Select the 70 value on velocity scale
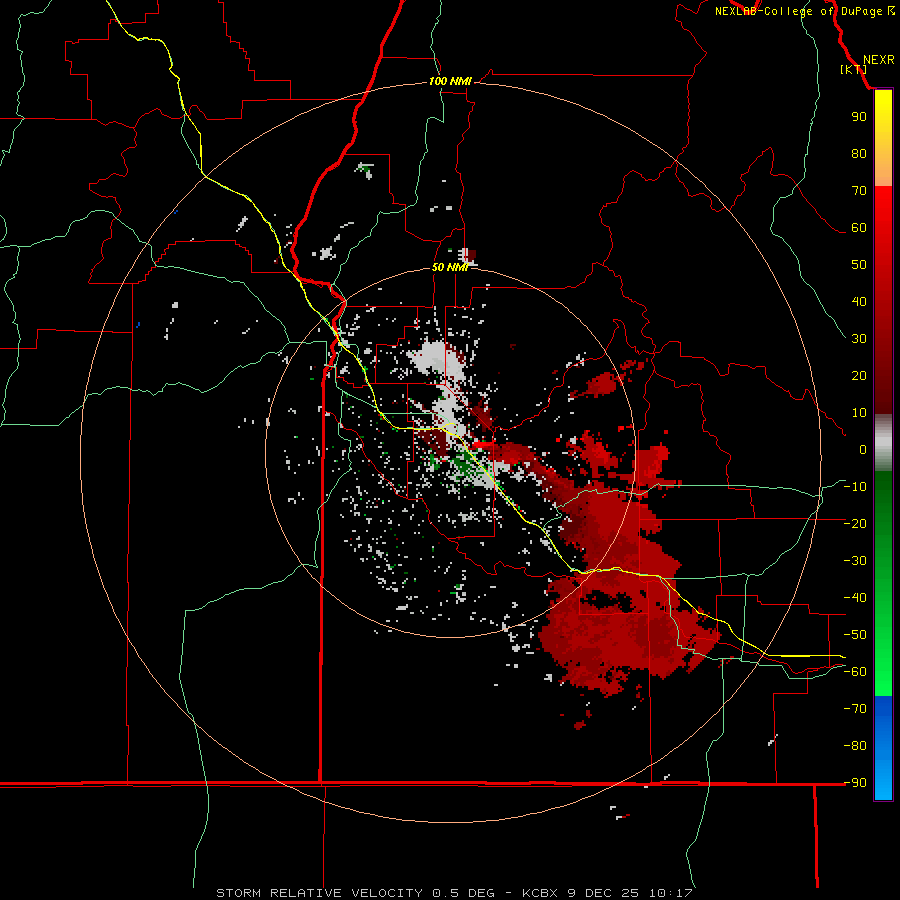The width and height of the screenshot is (900, 900). click(x=859, y=191)
